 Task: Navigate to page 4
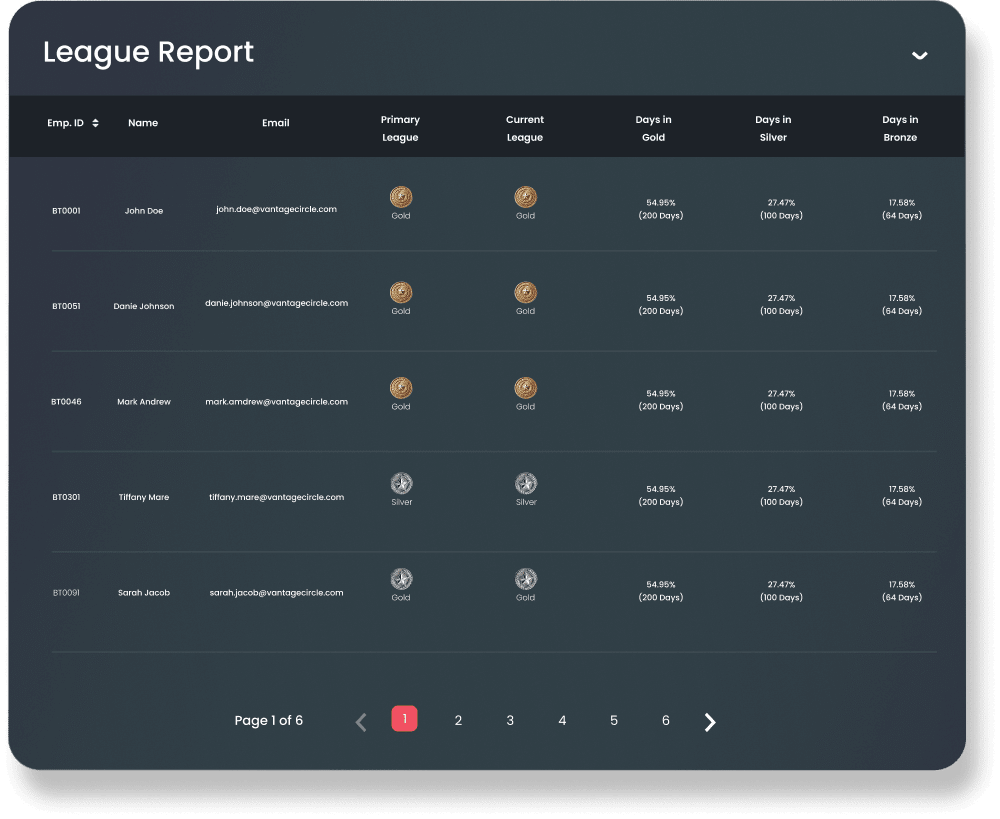coord(562,720)
